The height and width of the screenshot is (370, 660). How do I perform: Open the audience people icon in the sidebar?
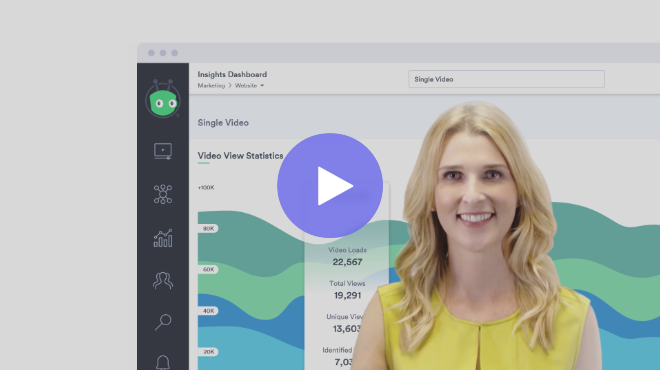click(x=163, y=280)
